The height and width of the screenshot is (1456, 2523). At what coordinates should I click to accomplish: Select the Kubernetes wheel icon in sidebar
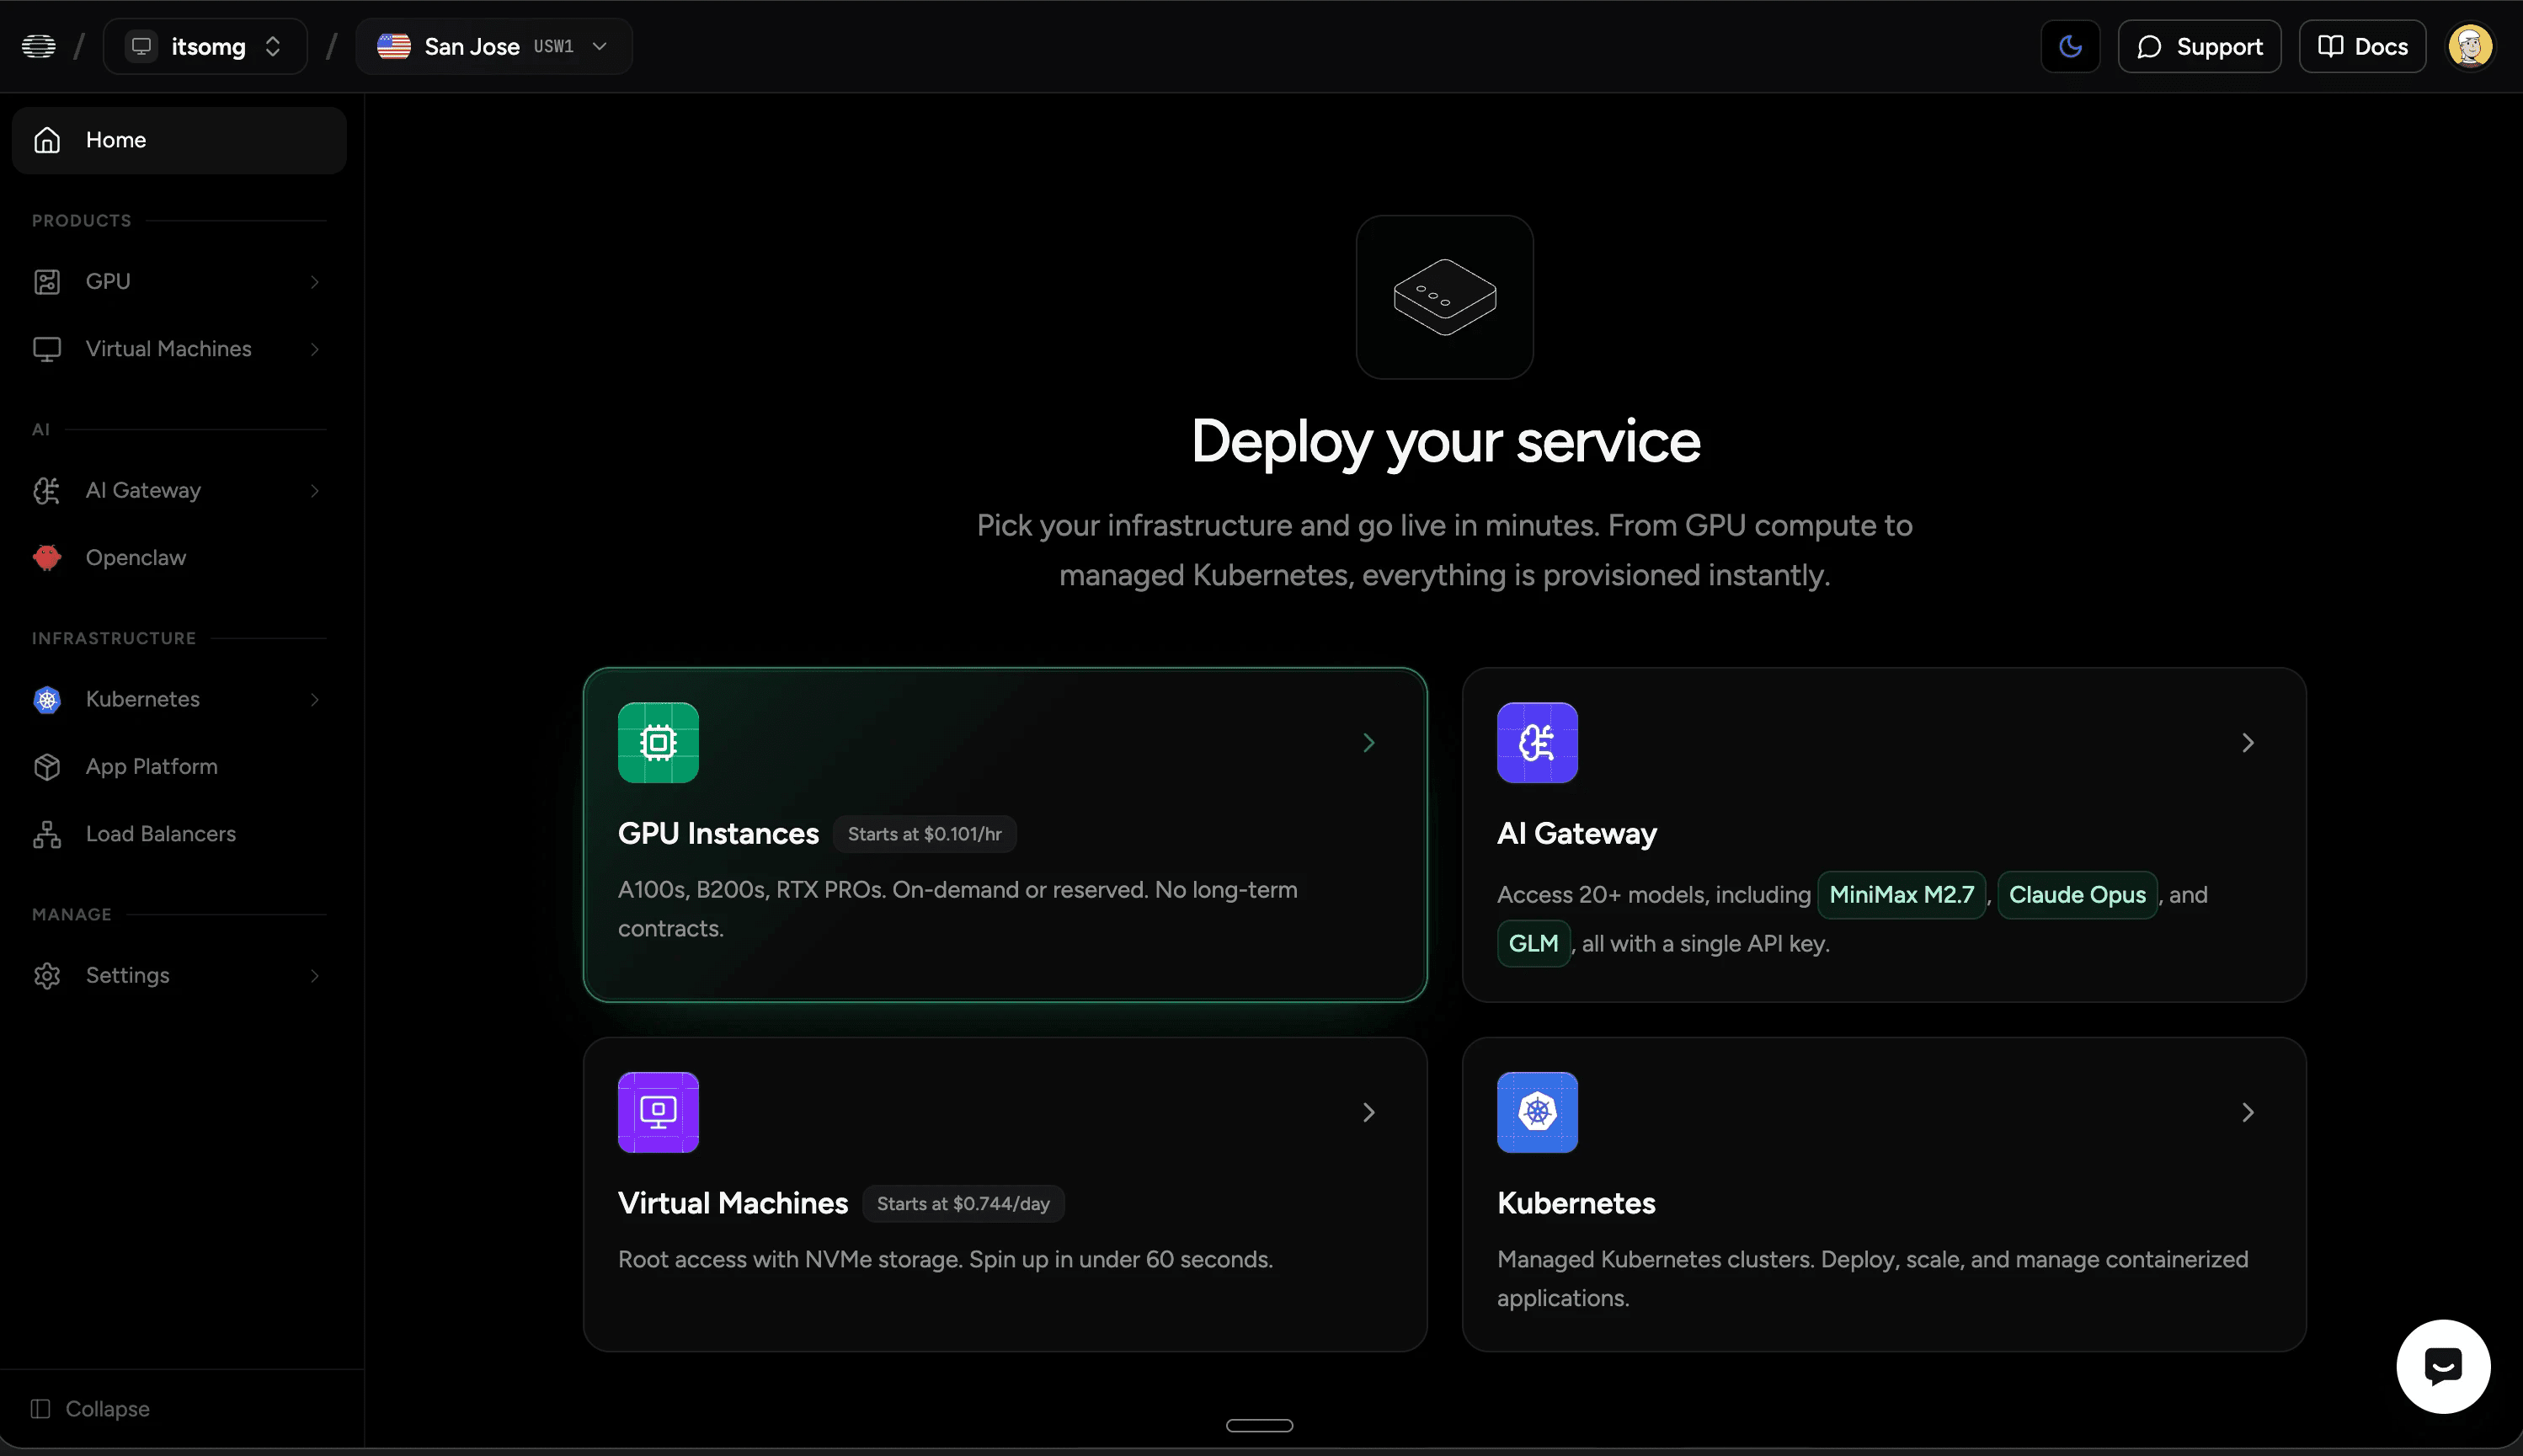point(46,699)
